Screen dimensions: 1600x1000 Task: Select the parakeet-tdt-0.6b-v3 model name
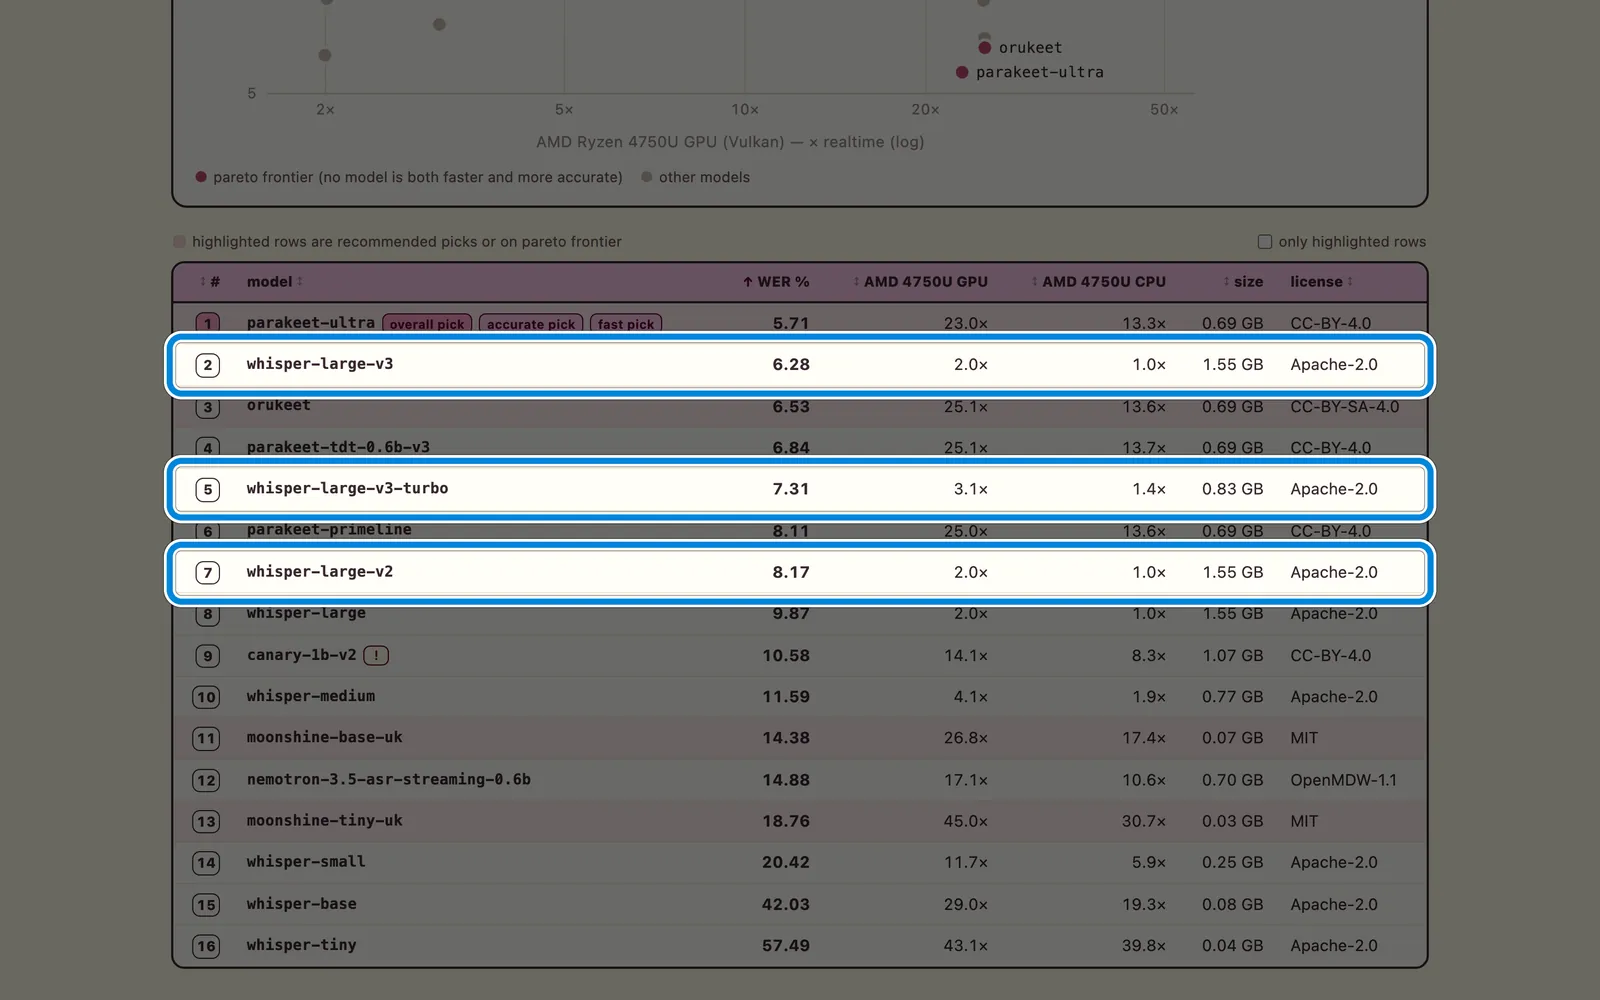pyautogui.click(x=338, y=447)
